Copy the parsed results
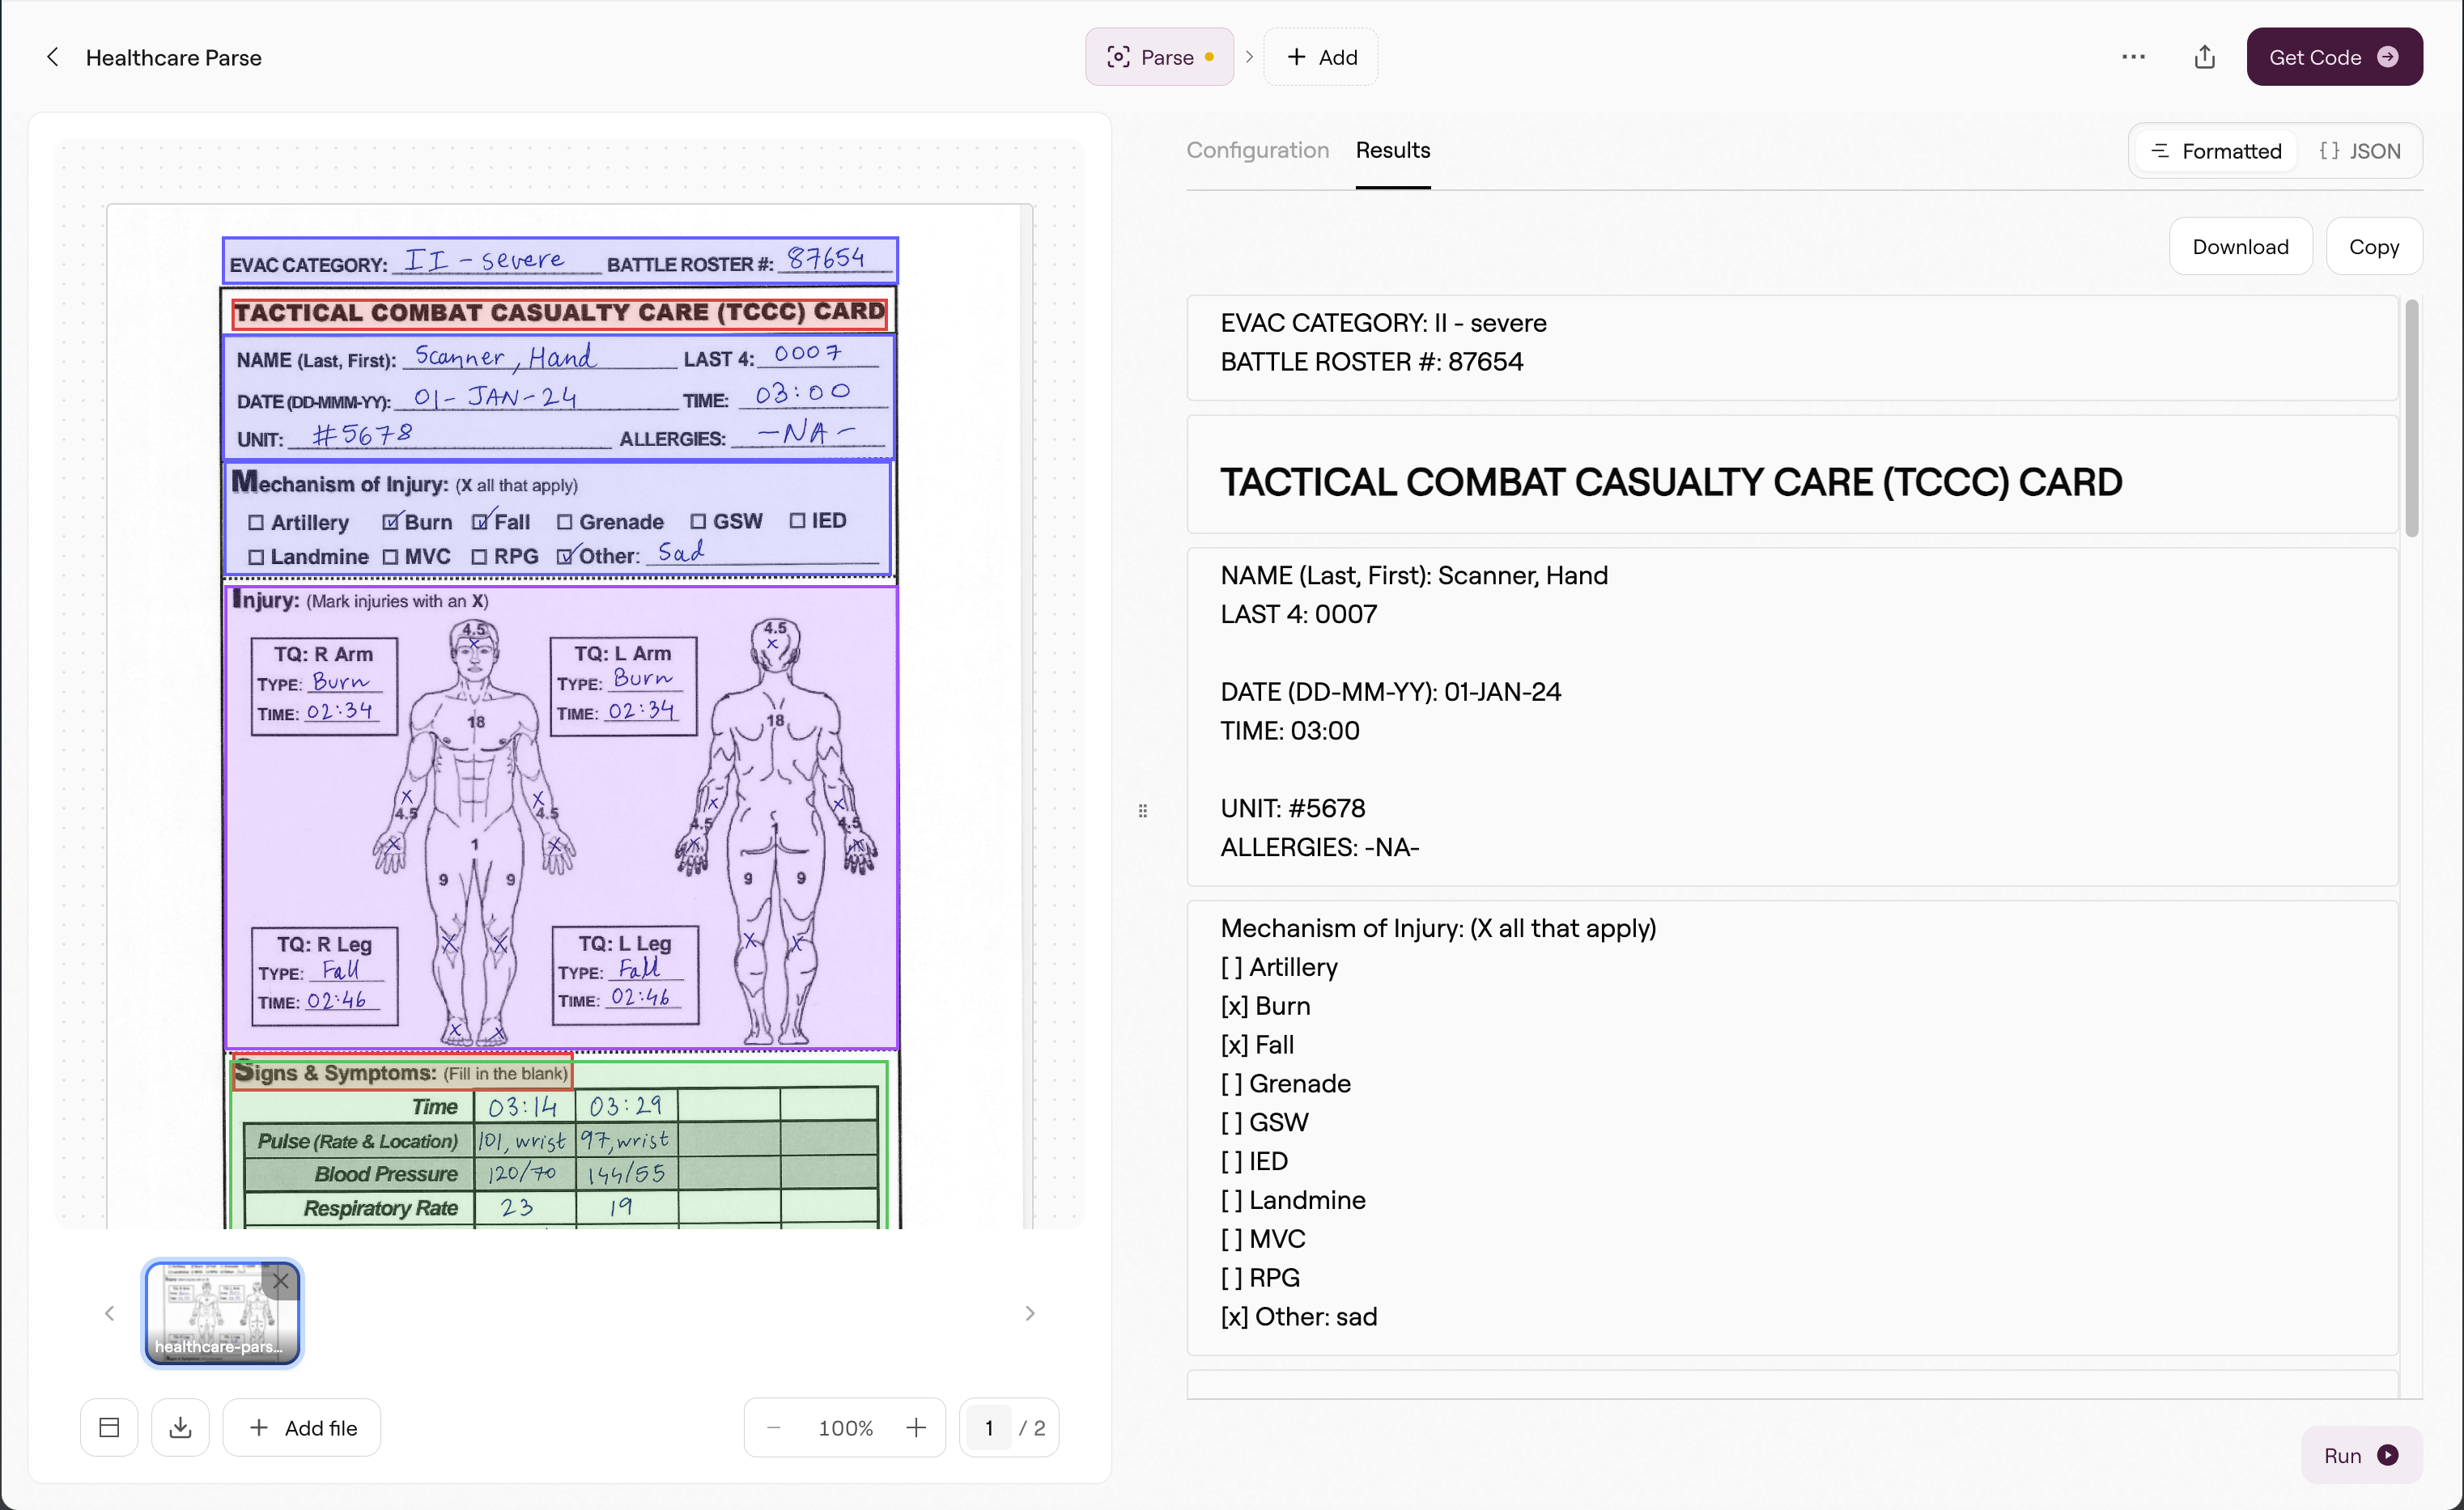 (x=2373, y=246)
